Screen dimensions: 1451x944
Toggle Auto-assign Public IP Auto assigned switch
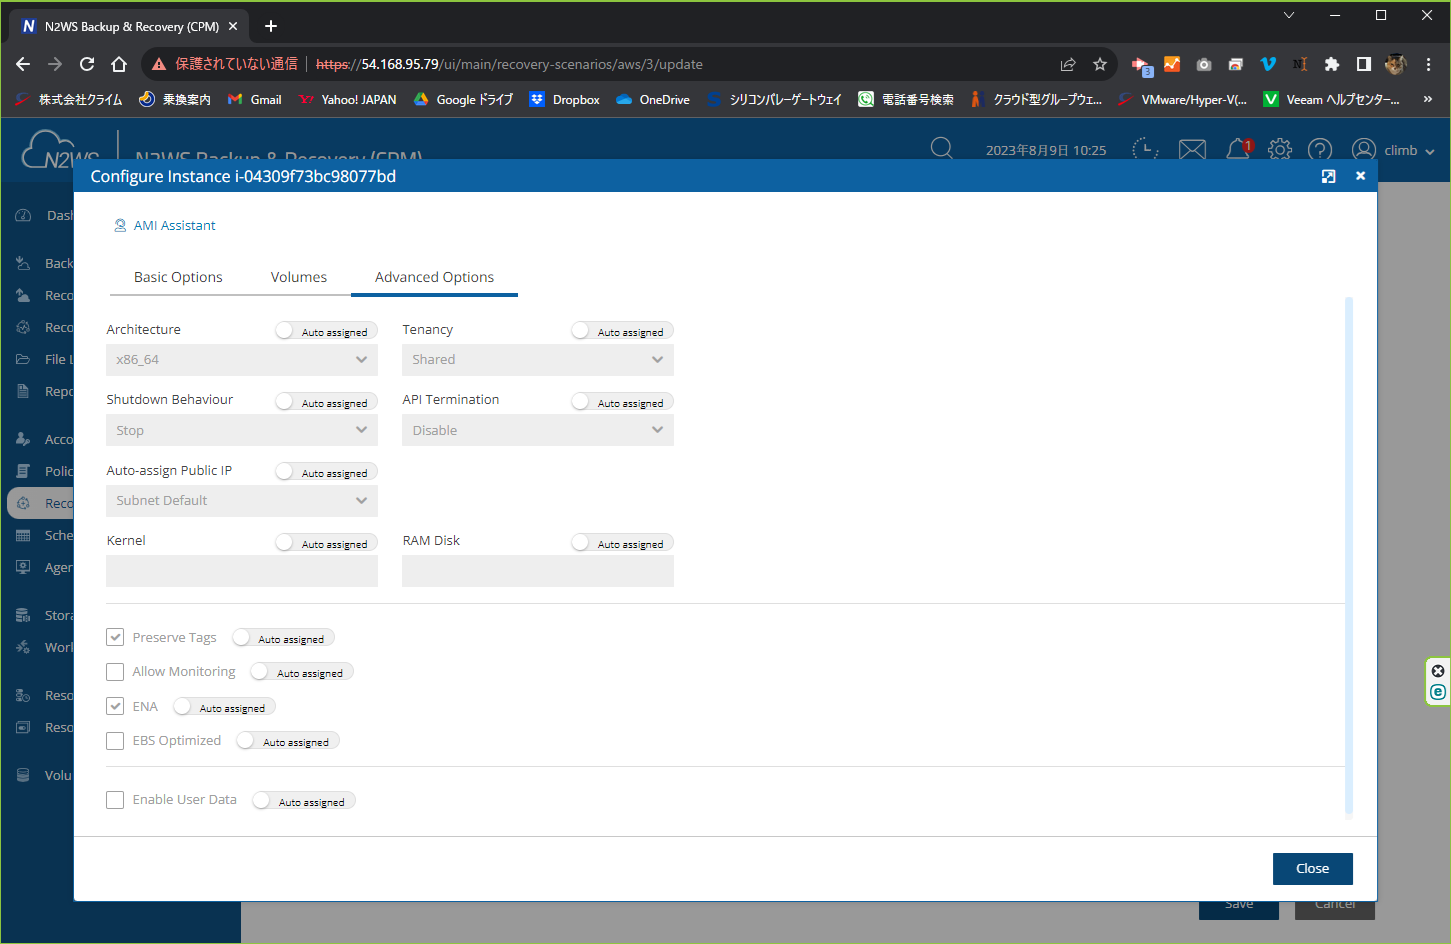(325, 472)
